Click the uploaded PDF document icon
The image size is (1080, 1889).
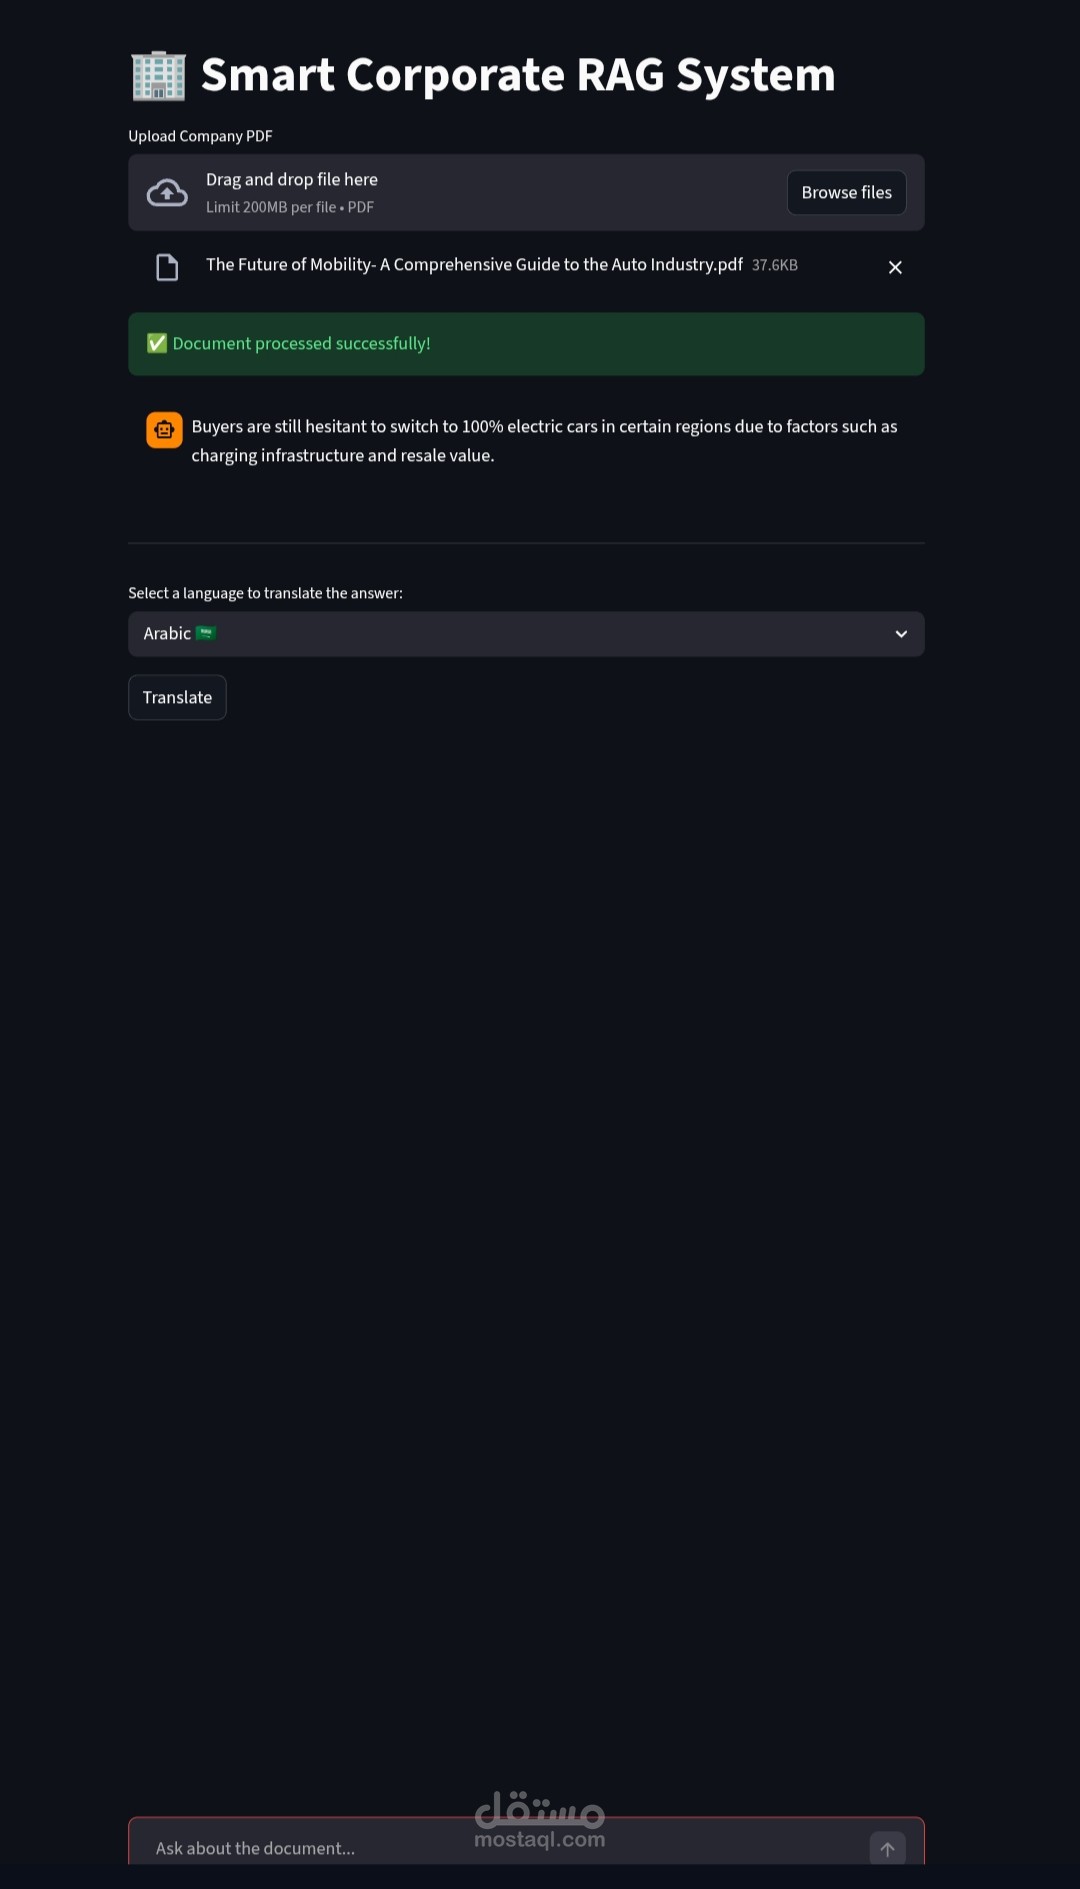167,267
